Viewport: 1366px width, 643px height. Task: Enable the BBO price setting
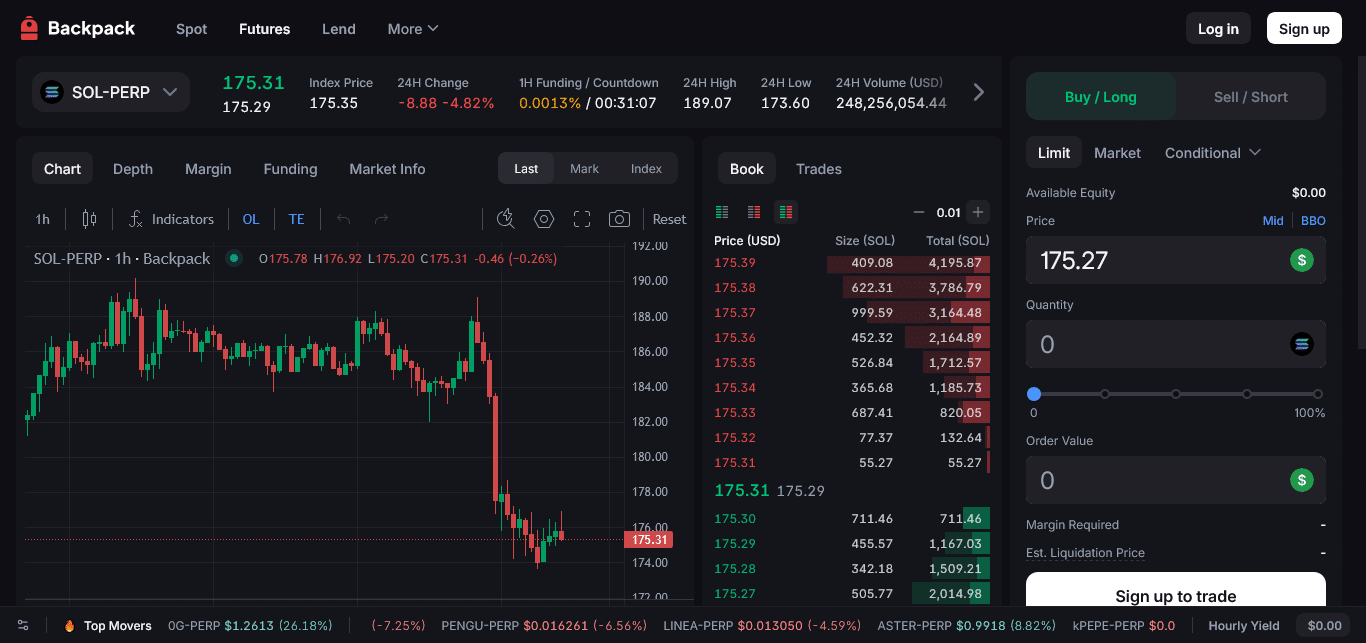click(1312, 220)
